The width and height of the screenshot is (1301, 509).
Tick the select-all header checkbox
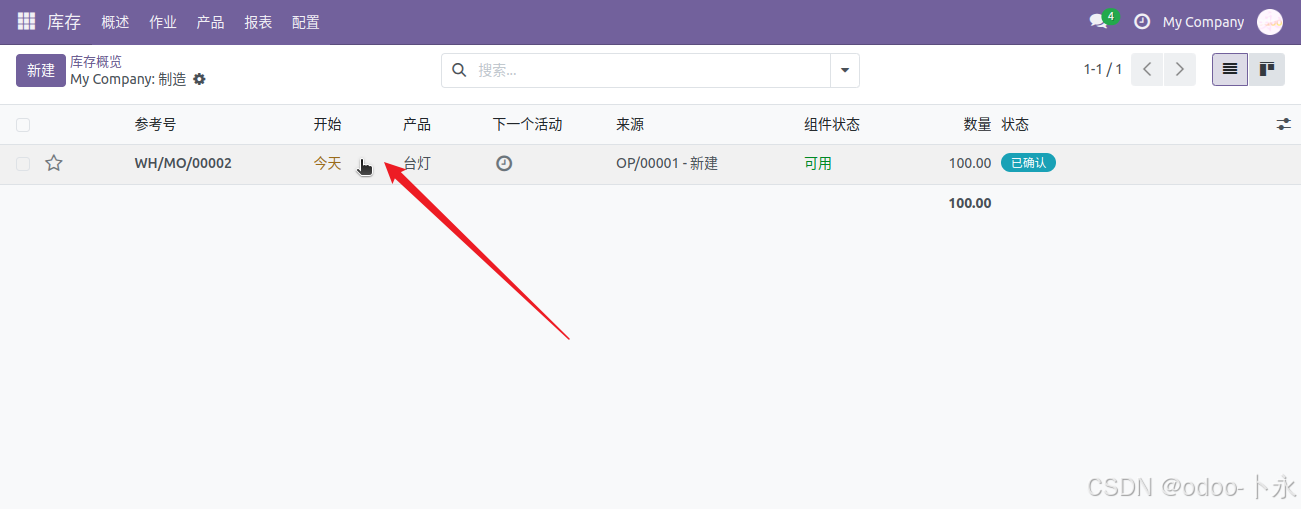tap(23, 125)
